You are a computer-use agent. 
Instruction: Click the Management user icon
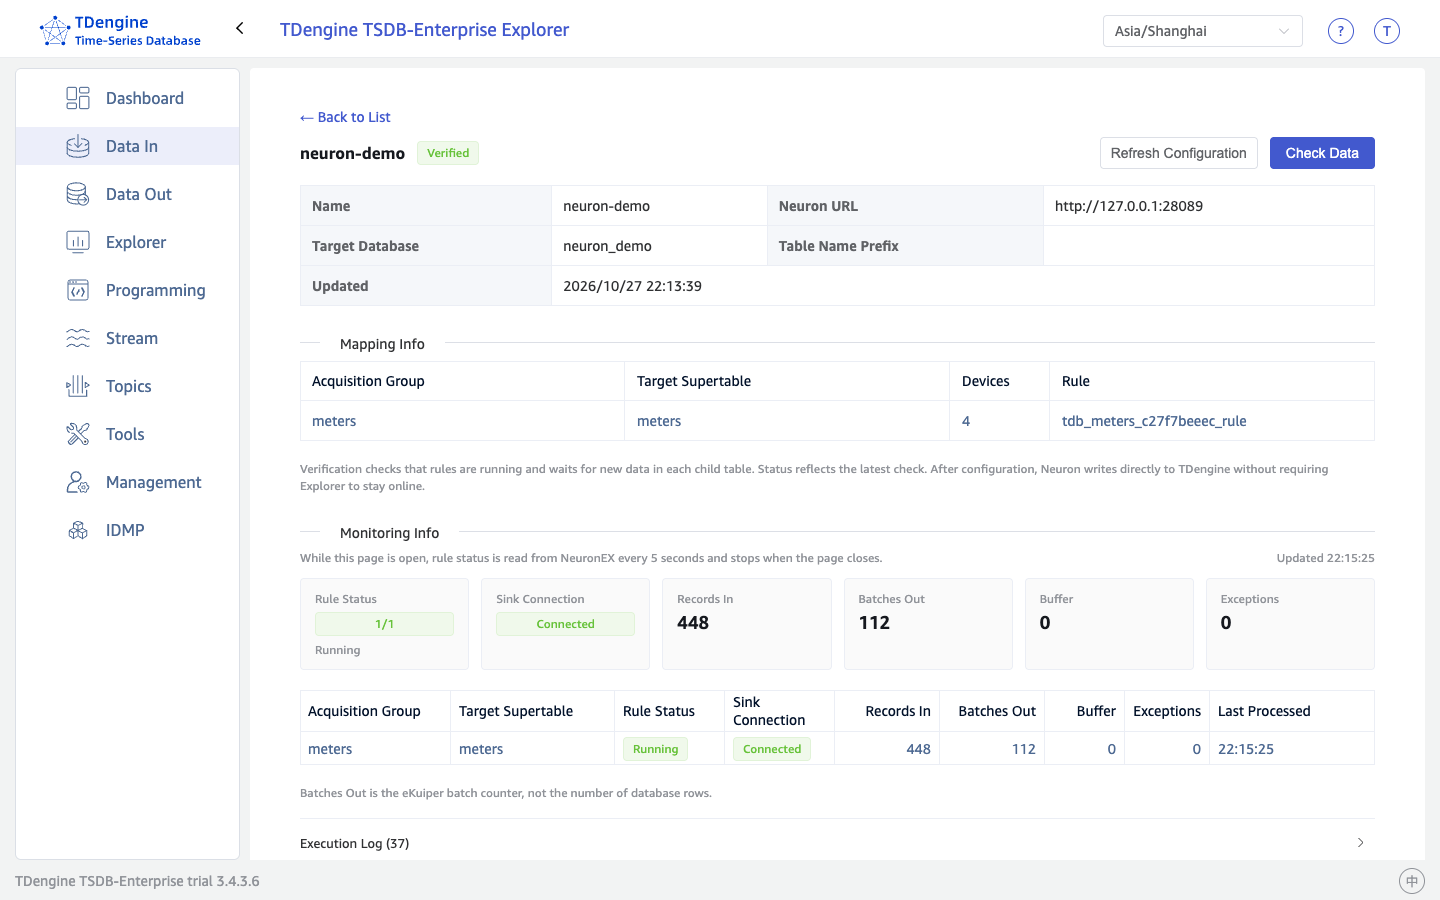click(78, 482)
